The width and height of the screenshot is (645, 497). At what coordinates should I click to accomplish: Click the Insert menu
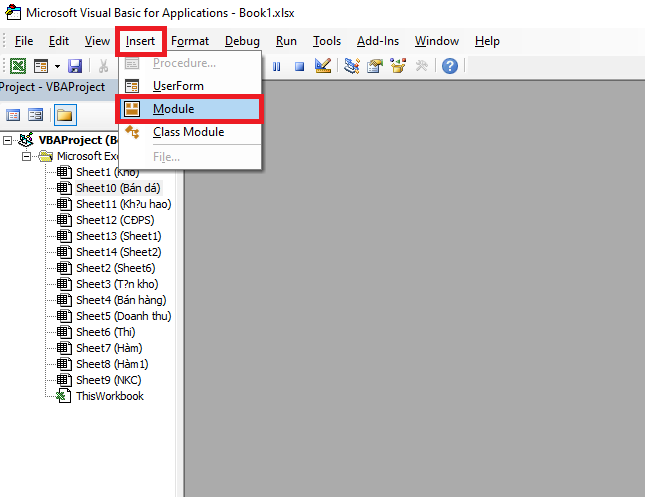141,41
